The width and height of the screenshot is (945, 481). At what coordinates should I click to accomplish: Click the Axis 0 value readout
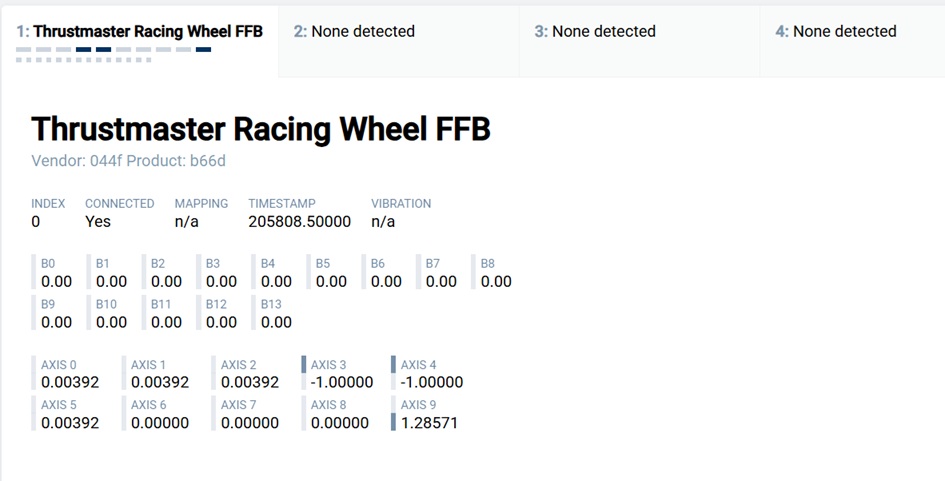click(x=70, y=382)
